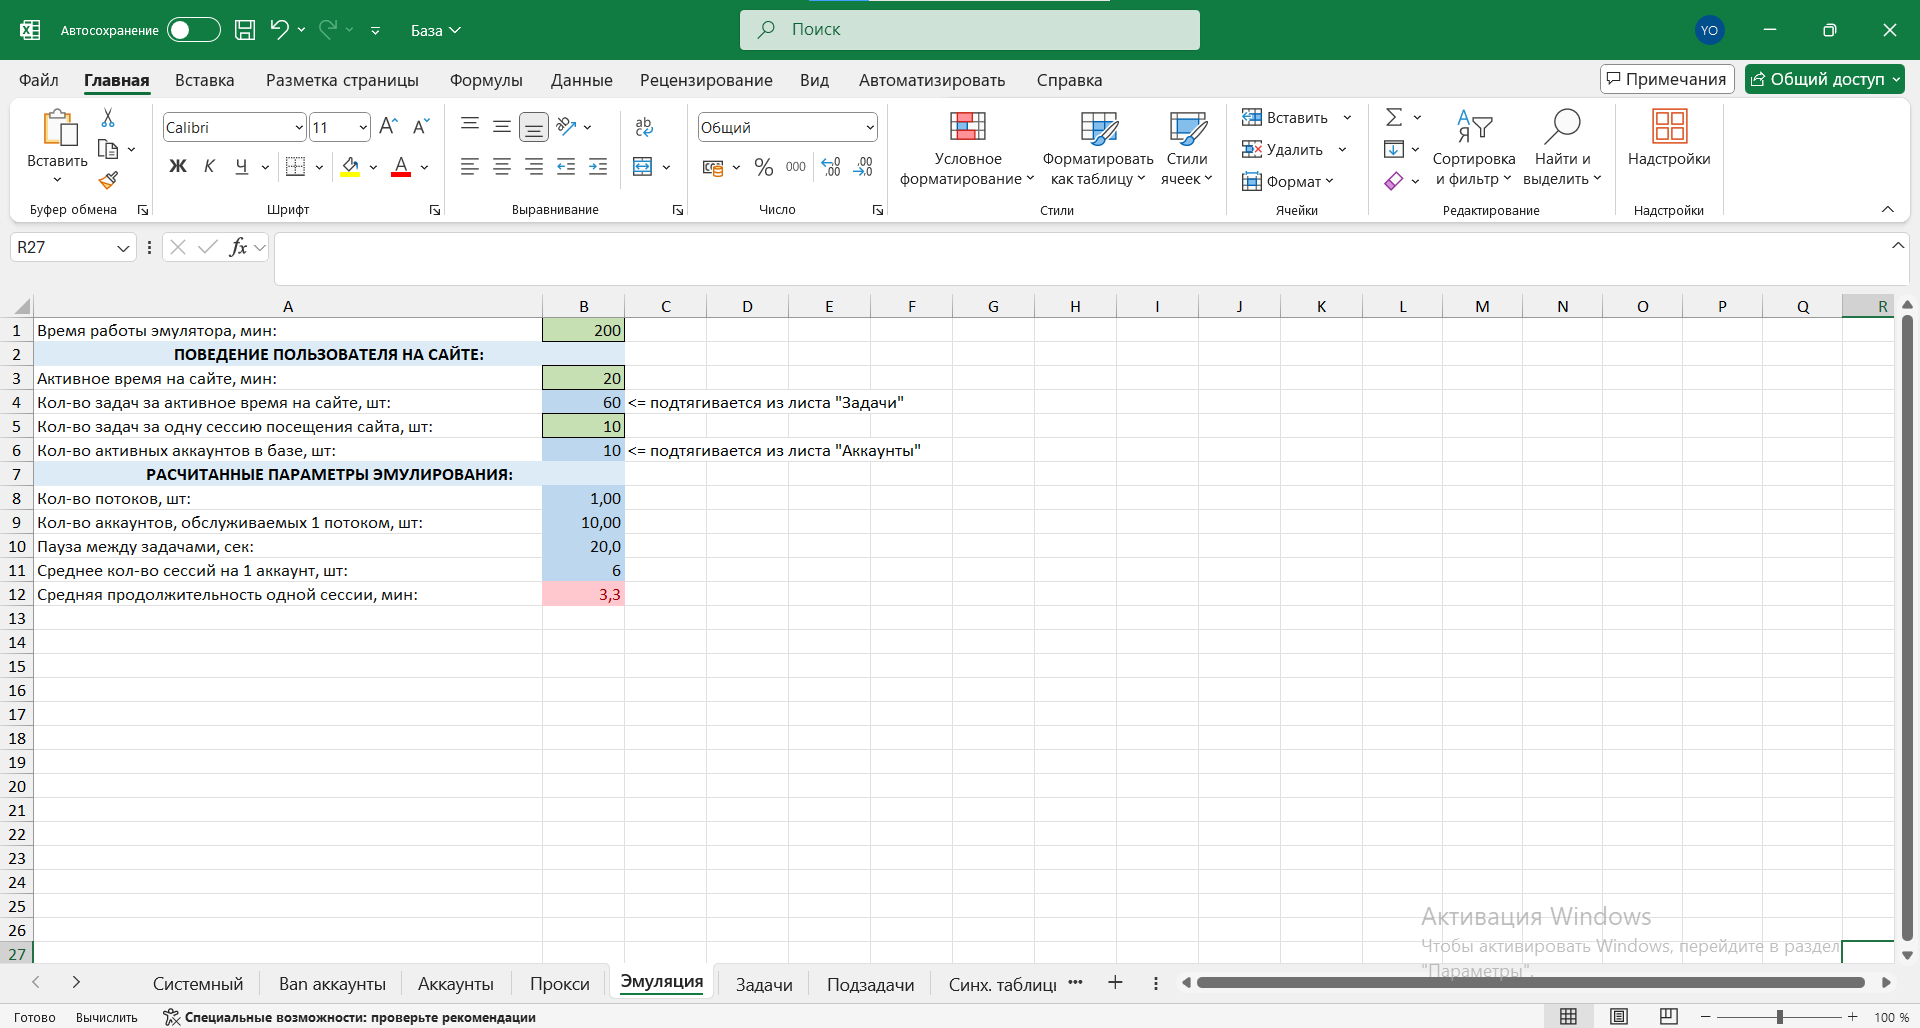The height and width of the screenshot is (1028, 1920).
Task: Click the zoom level slider
Action: pos(1779,1017)
